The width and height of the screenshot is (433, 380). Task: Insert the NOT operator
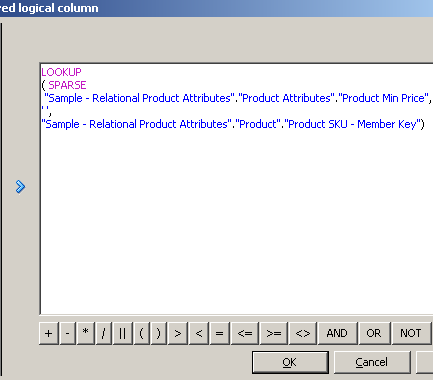click(411, 333)
